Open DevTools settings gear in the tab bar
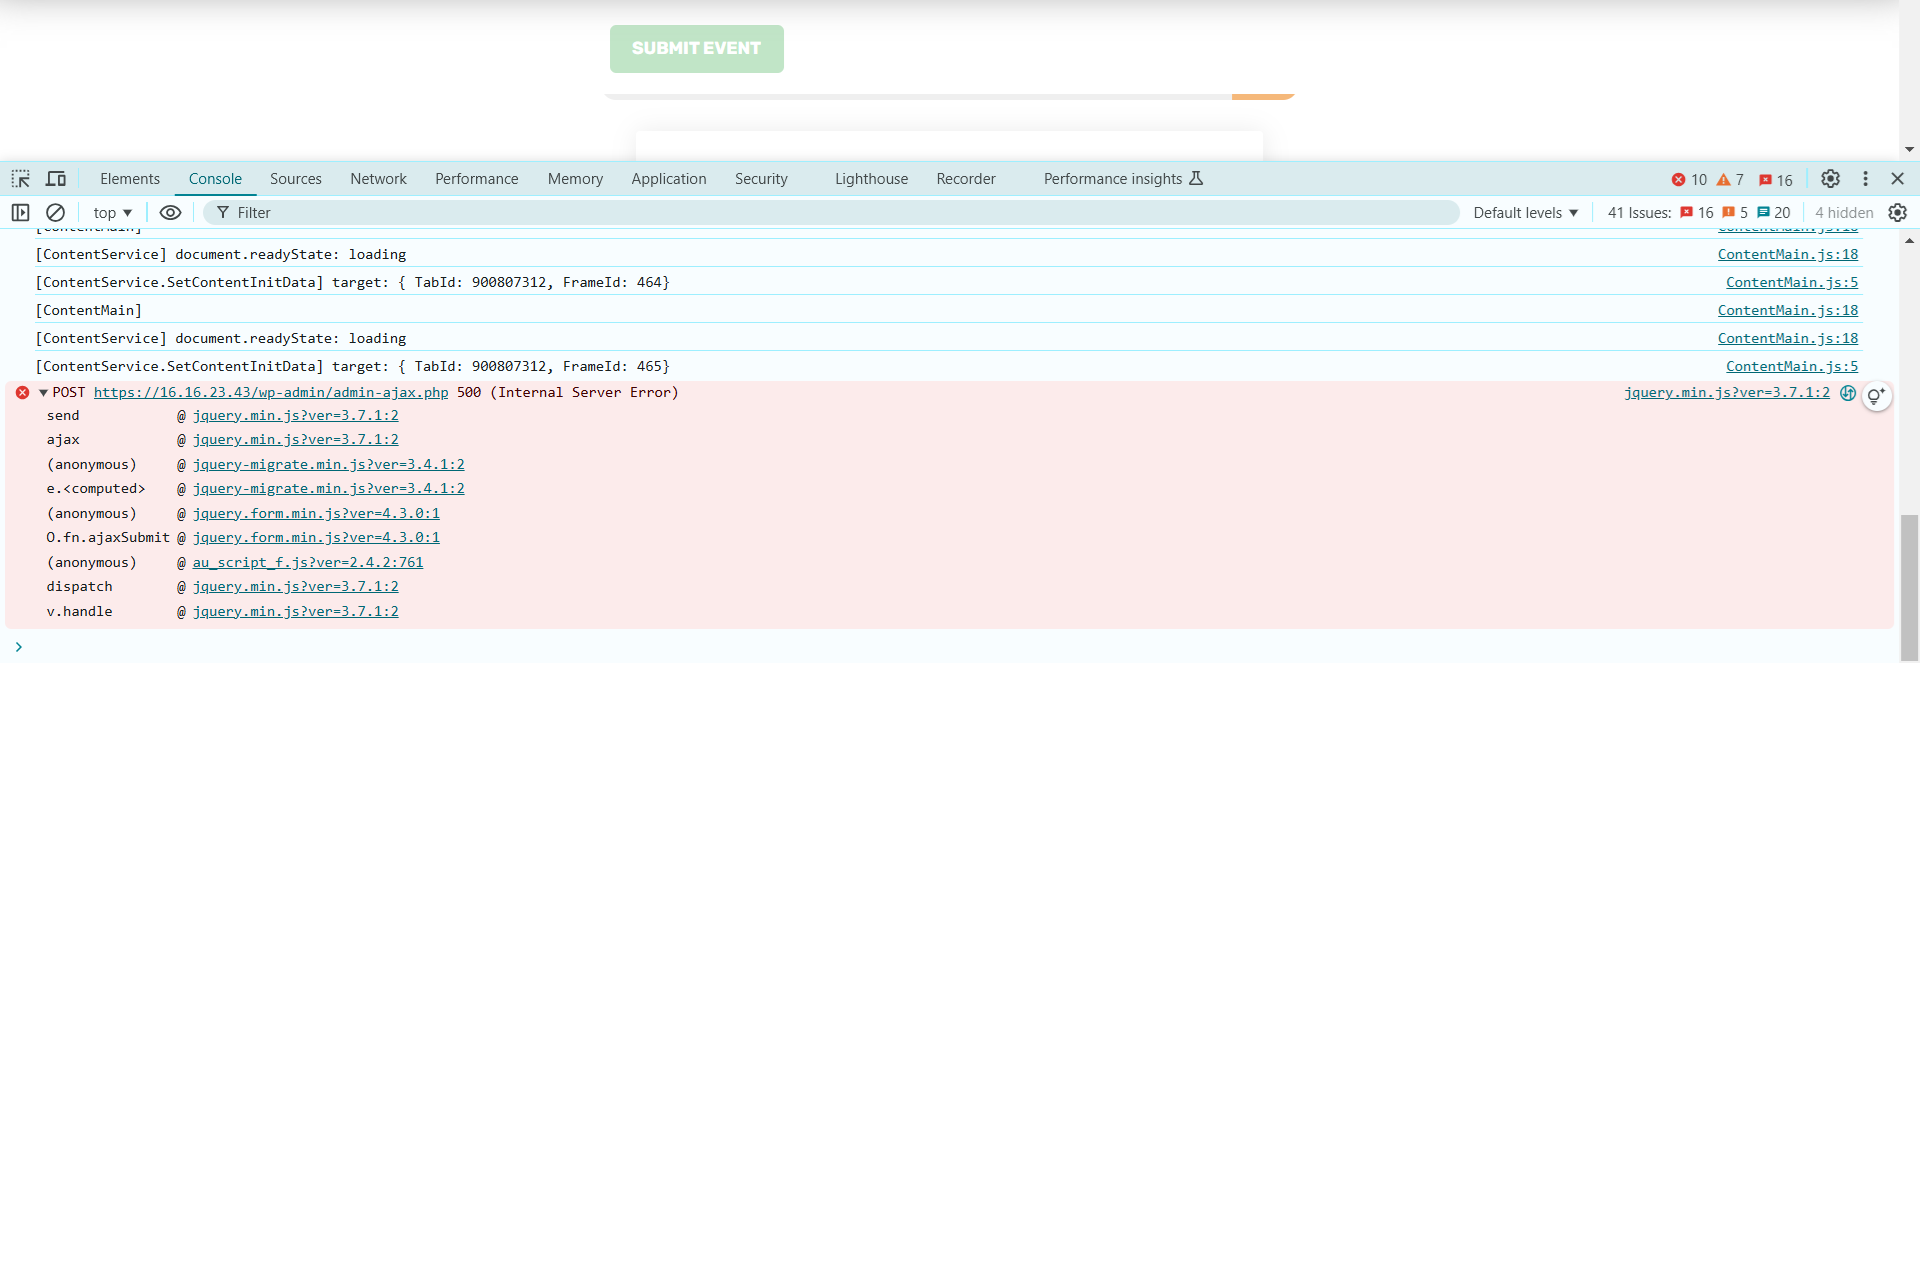The height and width of the screenshot is (1280, 1920). point(1830,179)
